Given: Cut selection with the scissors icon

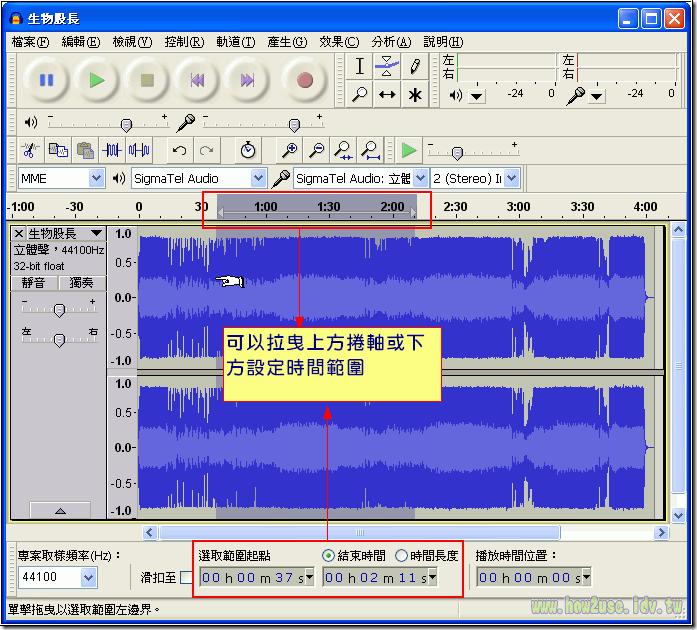Looking at the screenshot, I should coord(30,150).
